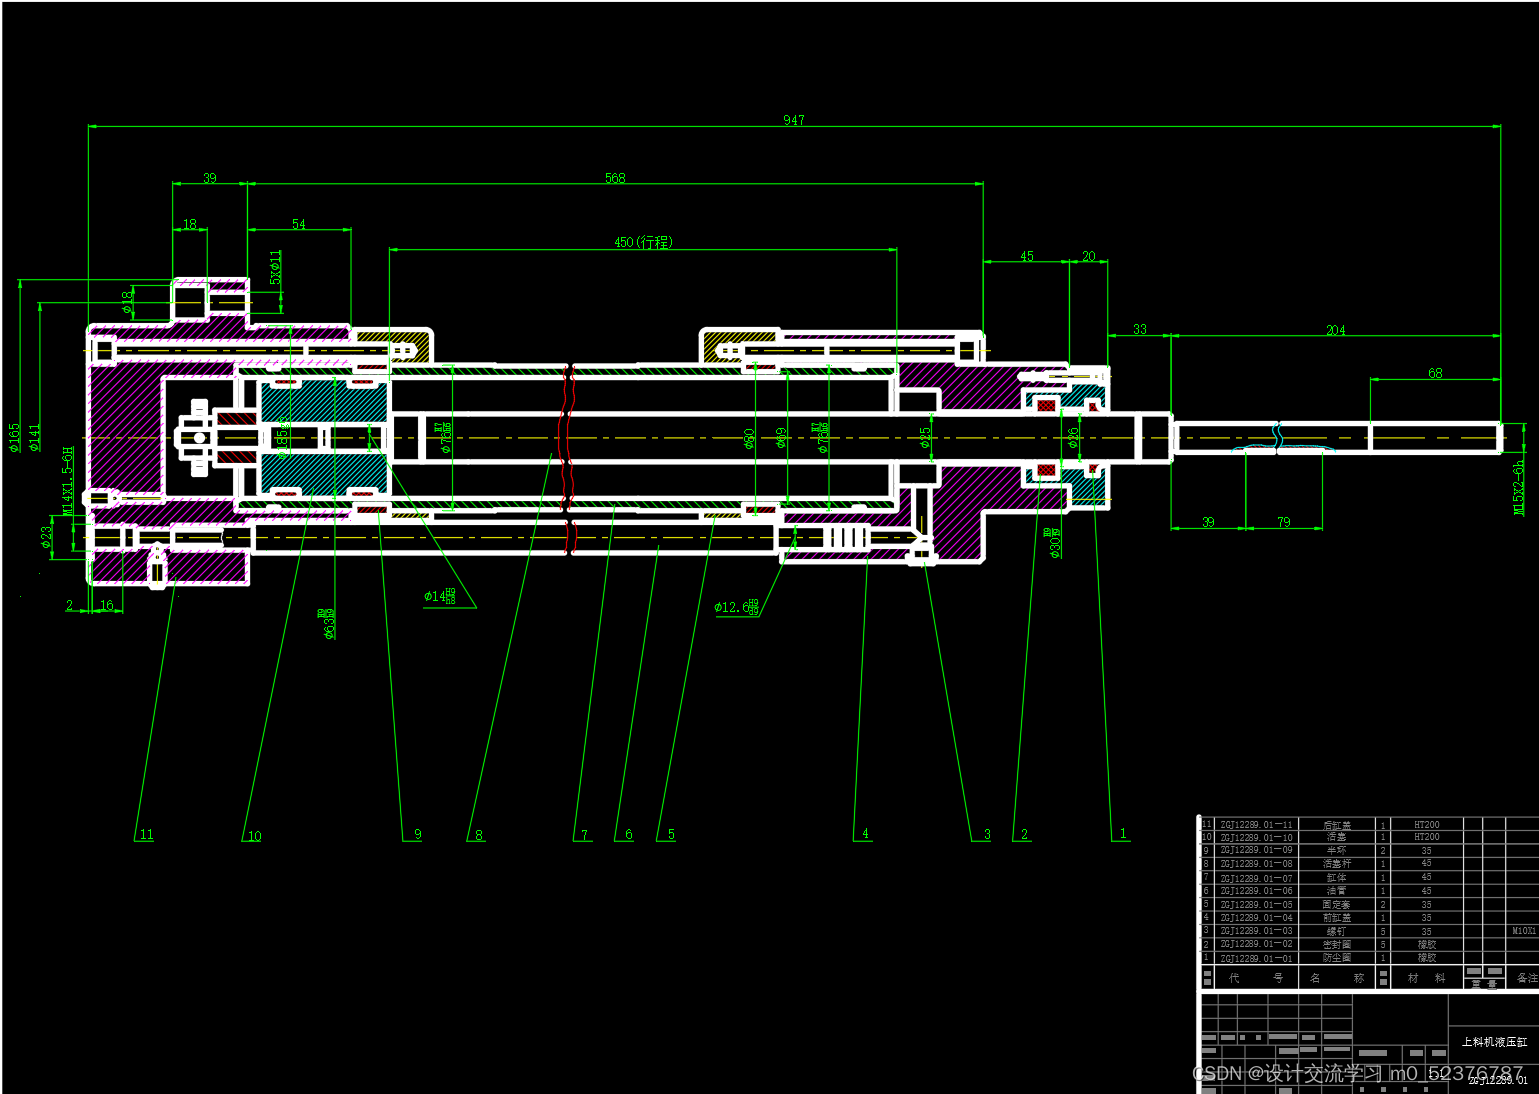Click the φ14 fit annotation
1539x1094 pixels.
[439, 596]
